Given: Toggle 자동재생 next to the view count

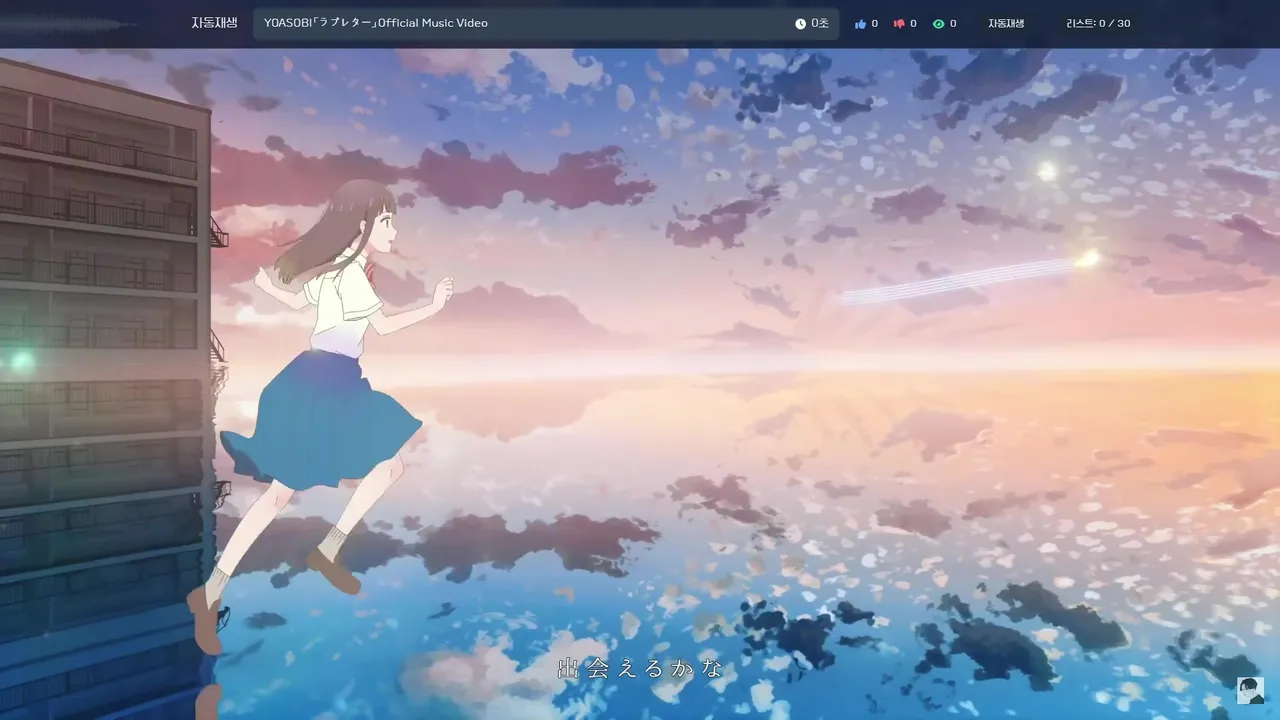Looking at the screenshot, I should point(1006,23).
